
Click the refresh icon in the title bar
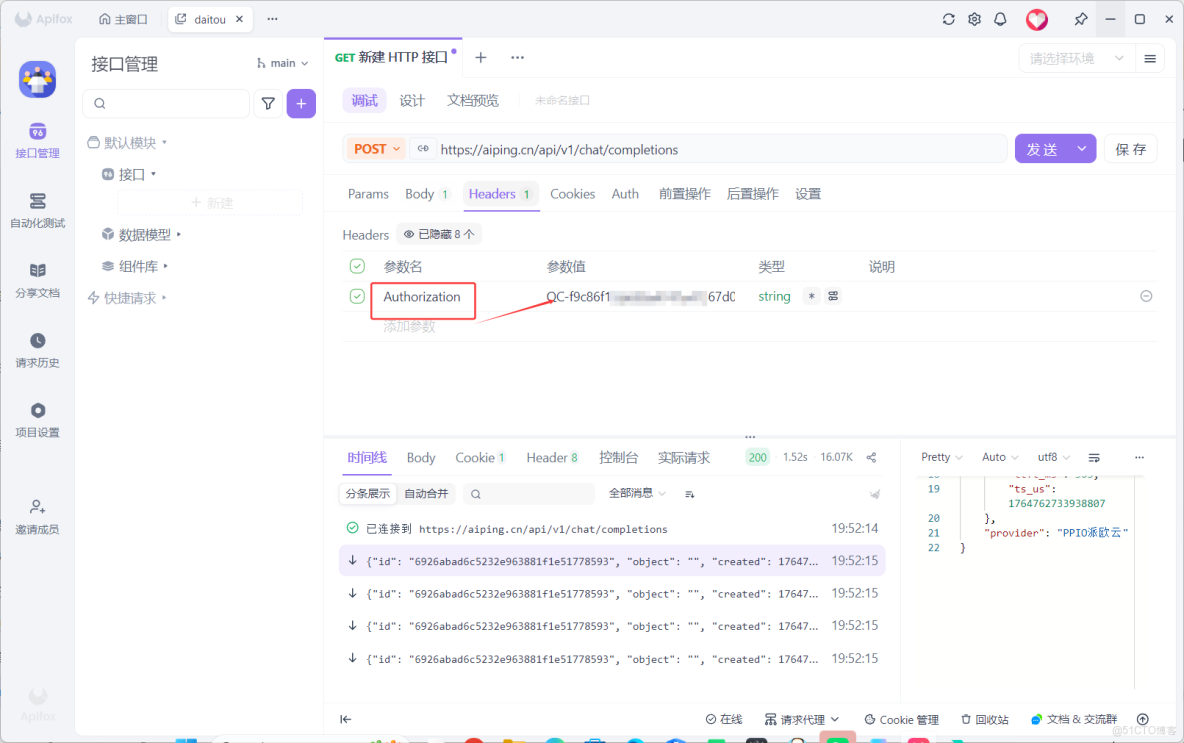pos(947,18)
